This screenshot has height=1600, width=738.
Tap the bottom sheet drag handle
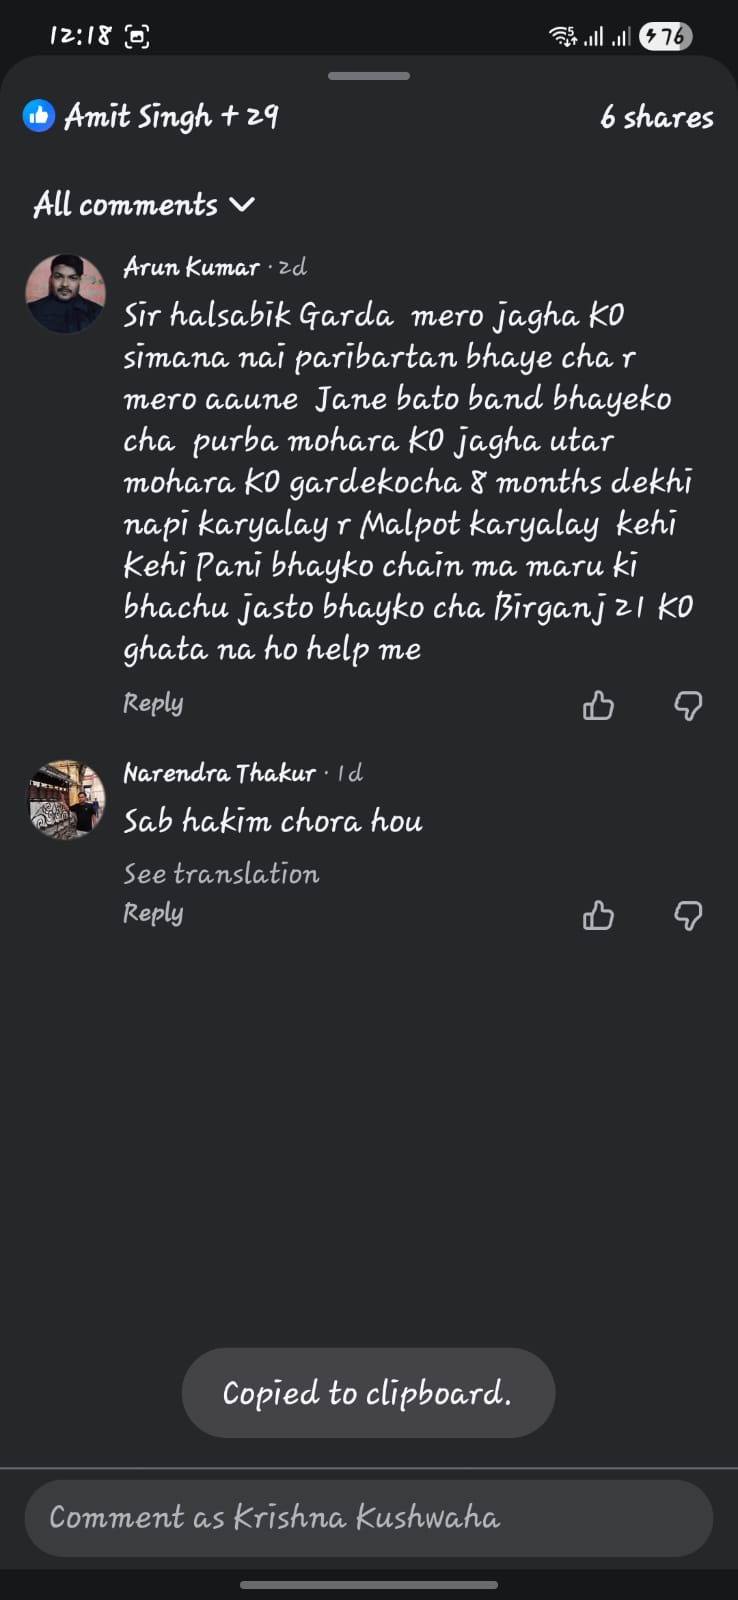tap(368, 76)
